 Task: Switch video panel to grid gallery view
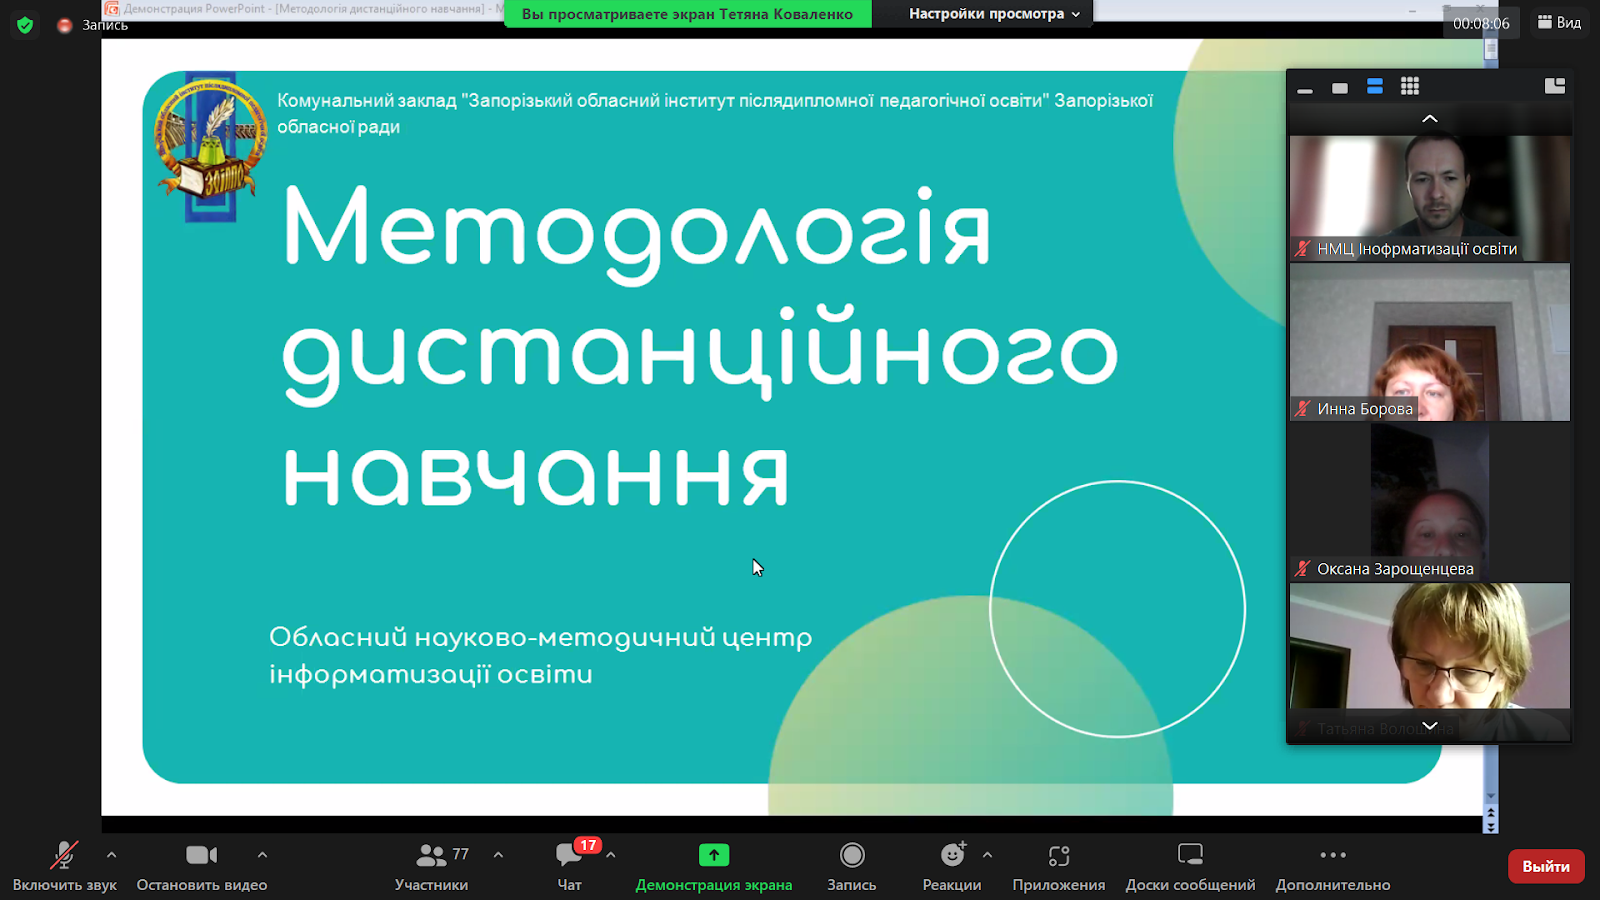click(x=1410, y=87)
